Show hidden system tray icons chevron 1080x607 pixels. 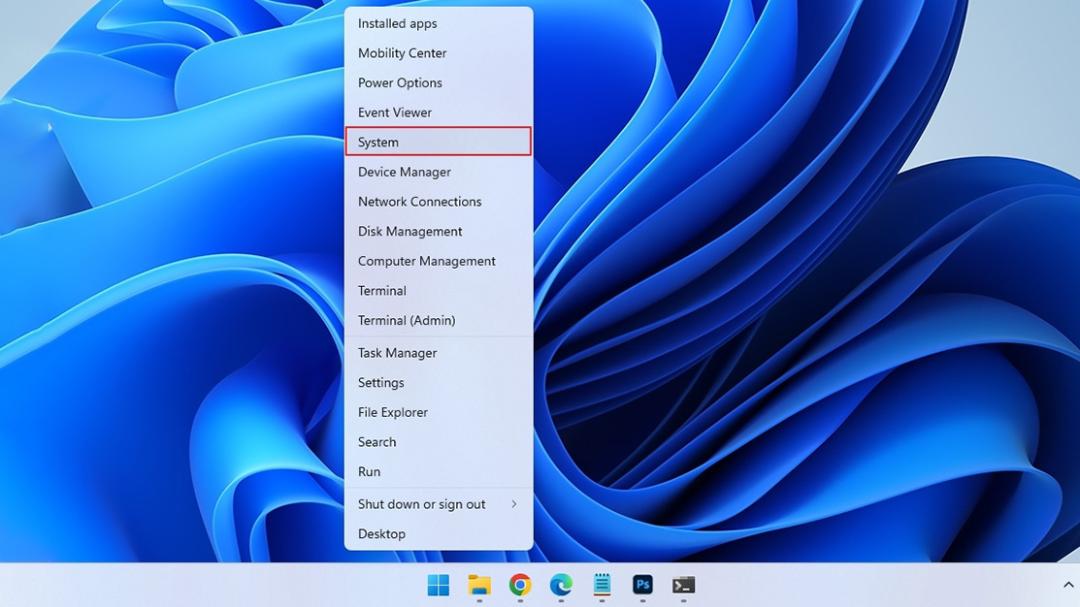1069,585
